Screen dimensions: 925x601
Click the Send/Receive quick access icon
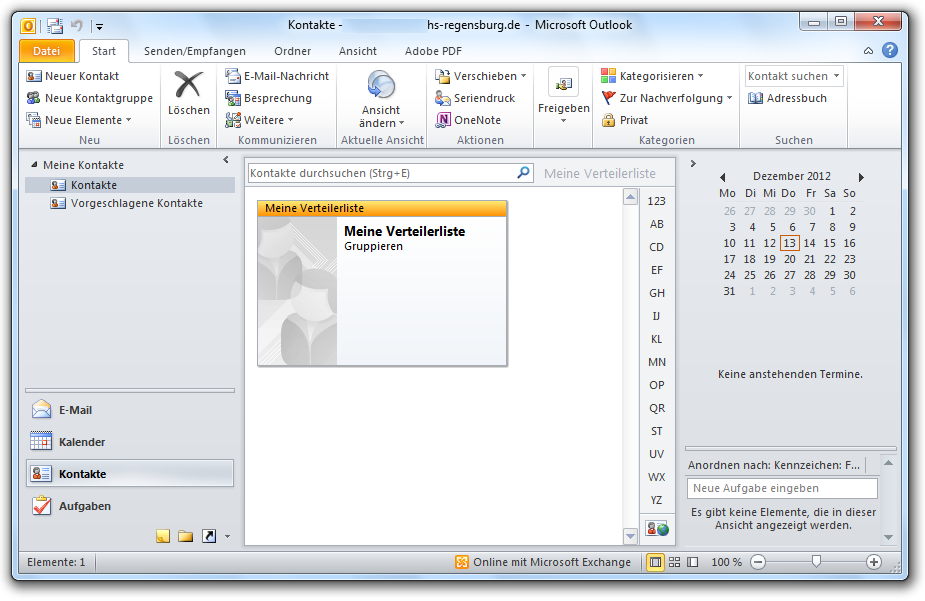tap(55, 25)
